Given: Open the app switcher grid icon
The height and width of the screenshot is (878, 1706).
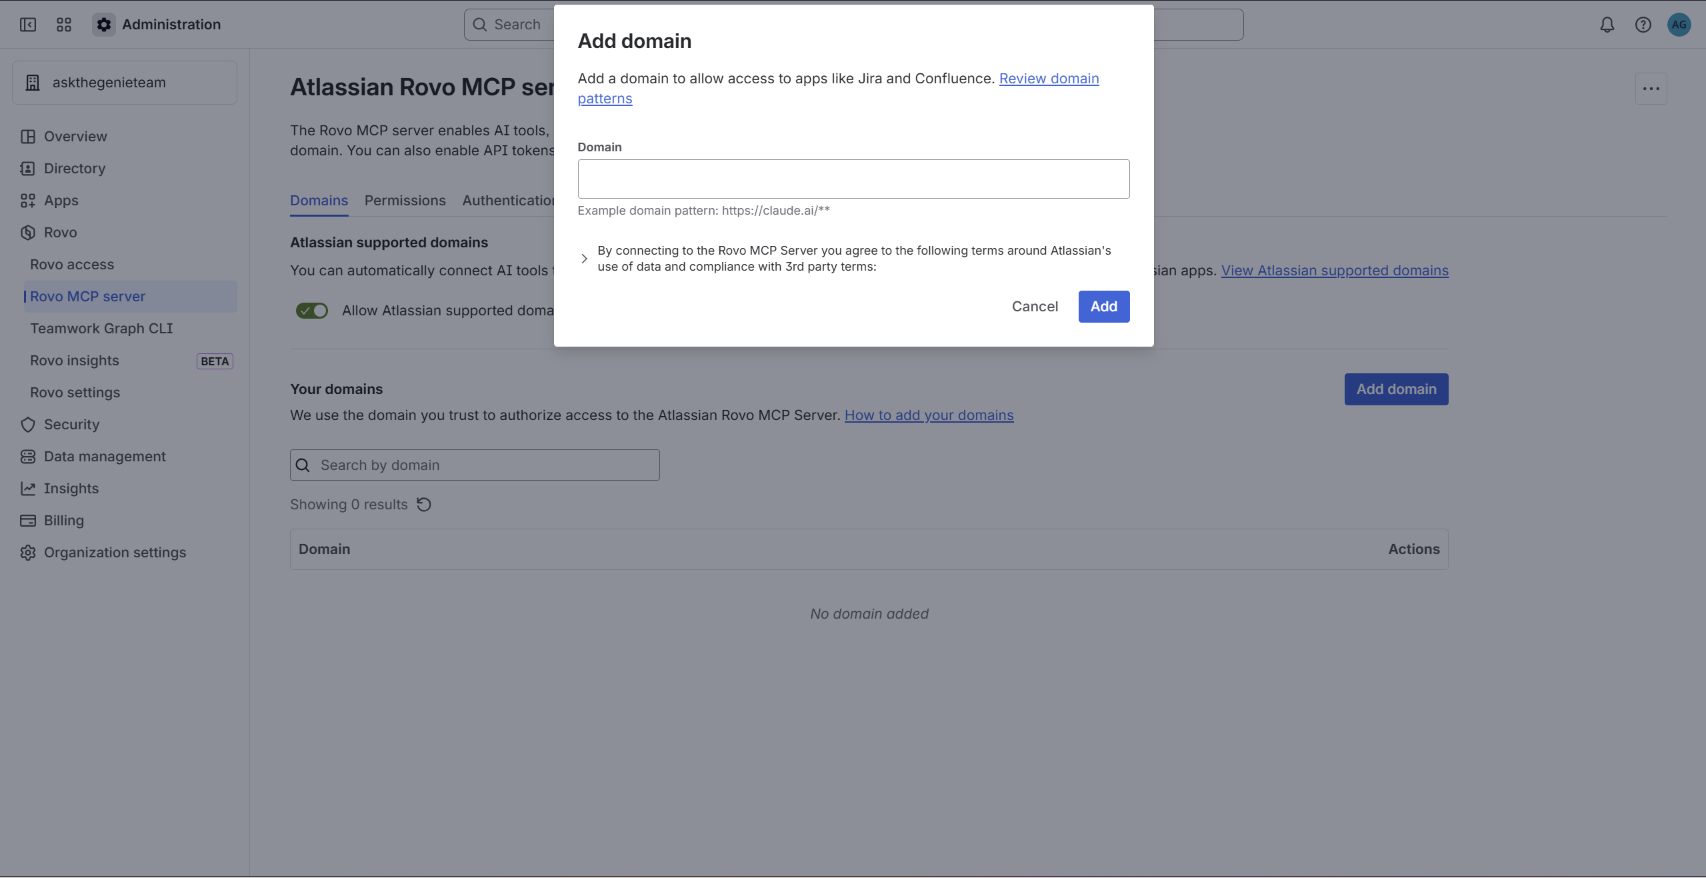Looking at the screenshot, I should 64,25.
